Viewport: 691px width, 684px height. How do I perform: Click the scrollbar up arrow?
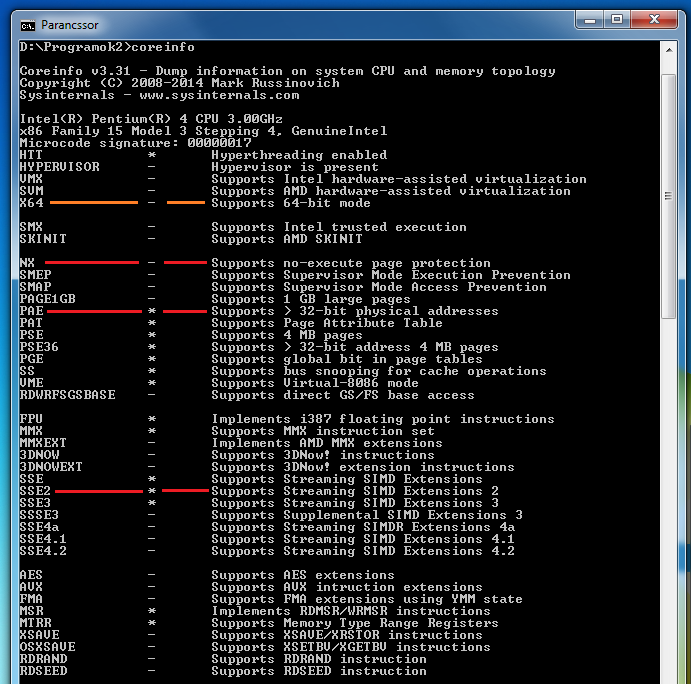click(x=669, y=50)
